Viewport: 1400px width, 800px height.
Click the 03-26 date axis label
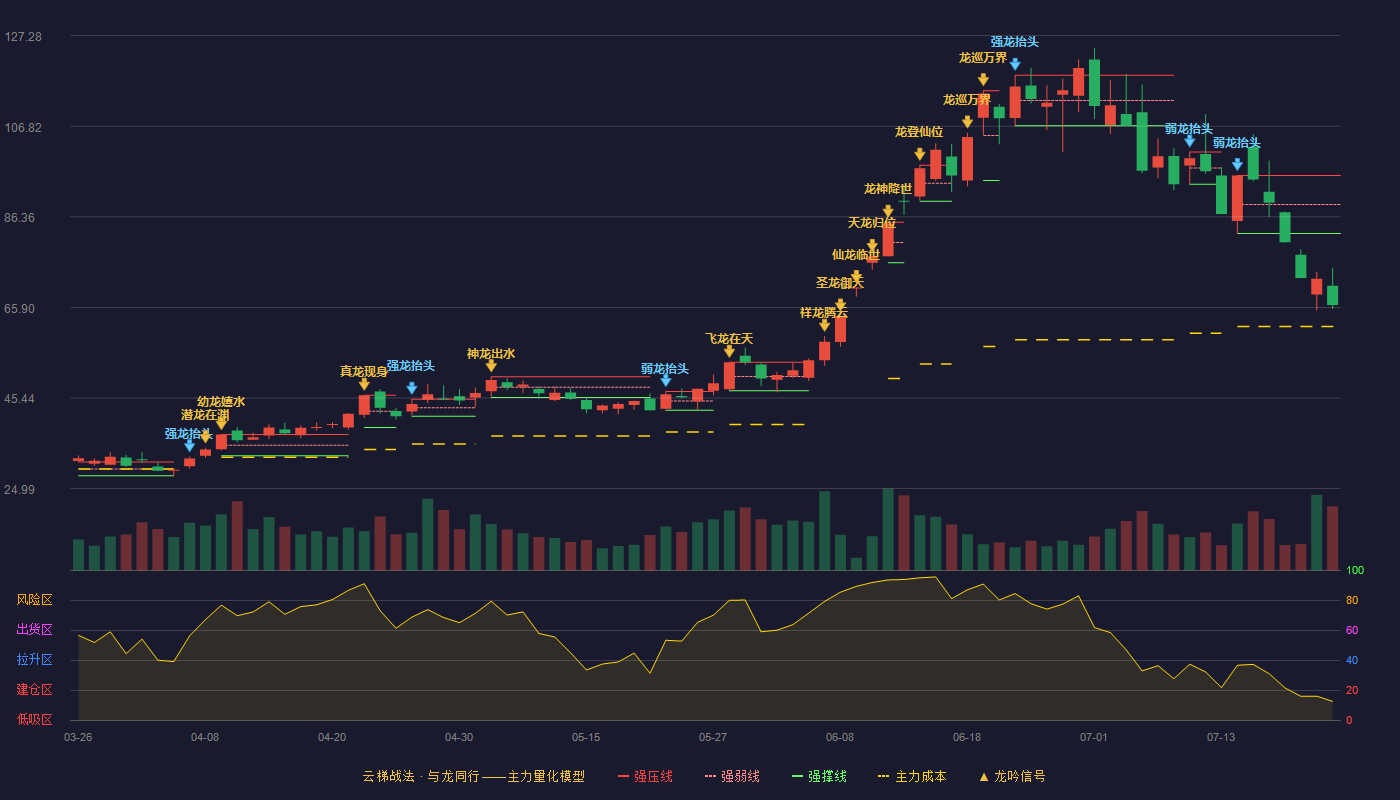(x=78, y=737)
